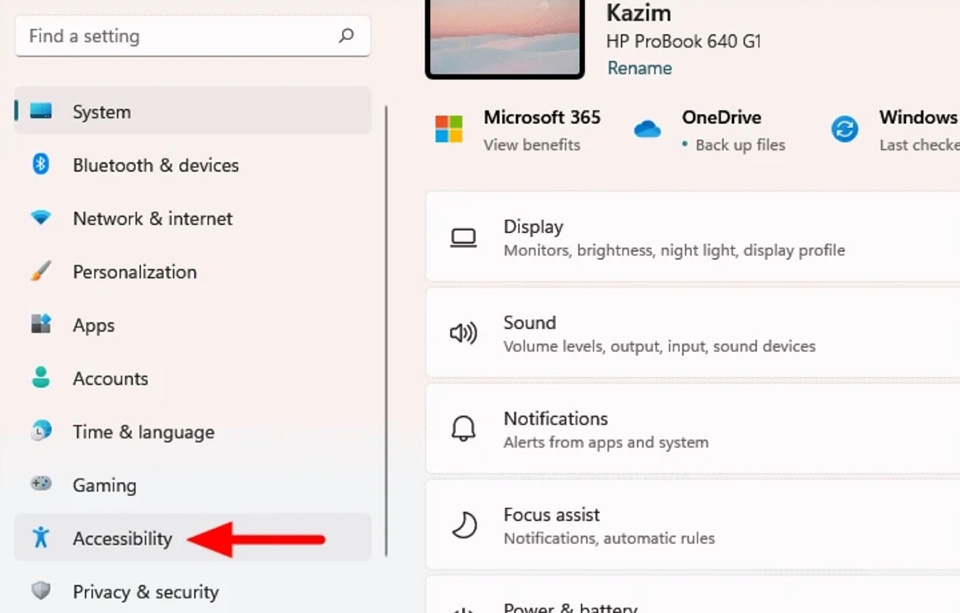Click the OneDrive cloud icon

pyautogui.click(x=647, y=129)
